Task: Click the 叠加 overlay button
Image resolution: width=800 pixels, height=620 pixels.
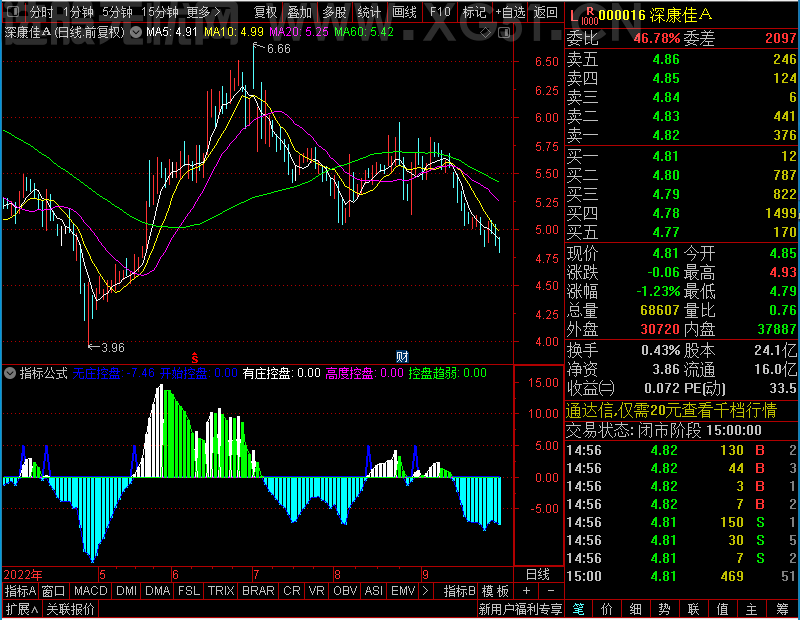Action: [299, 12]
